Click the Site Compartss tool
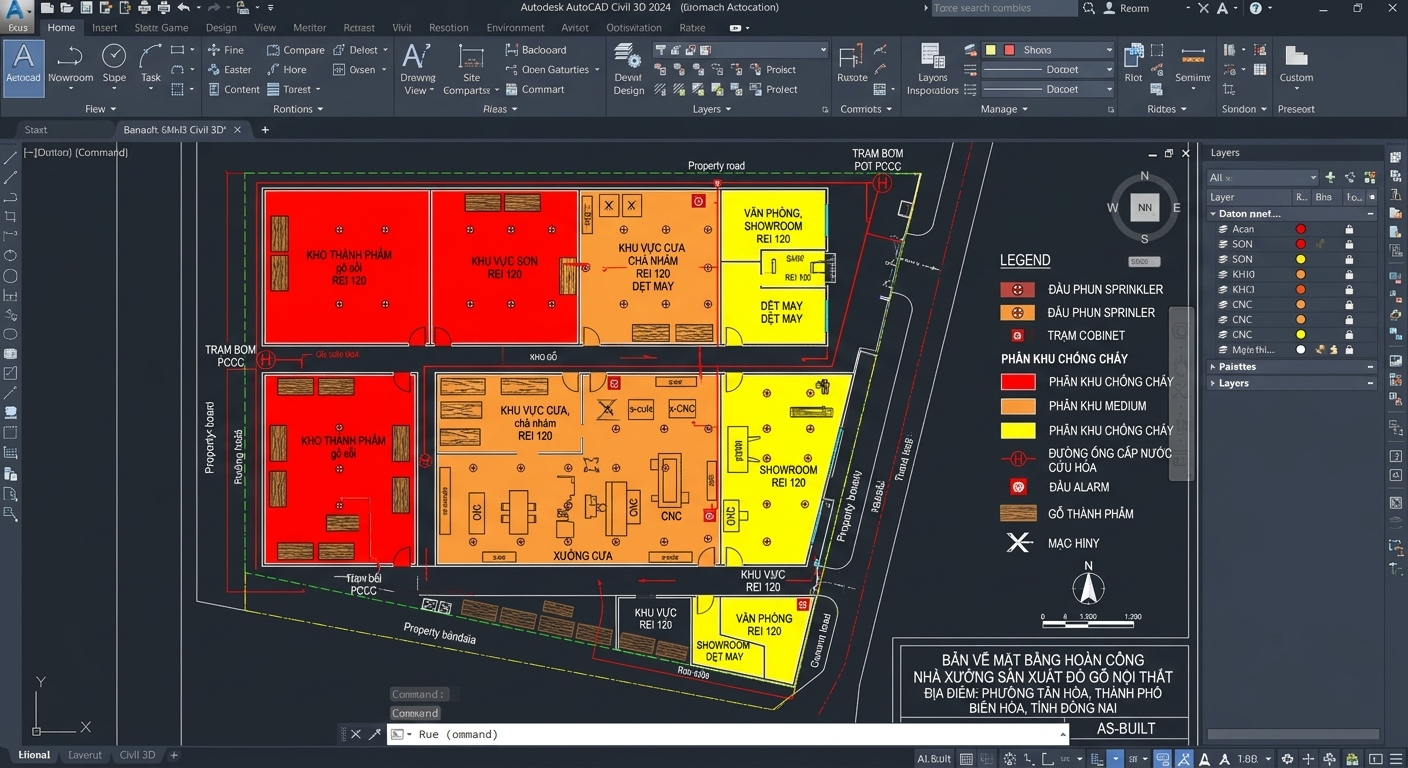The width and height of the screenshot is (1408, 768). click(471, 68)
